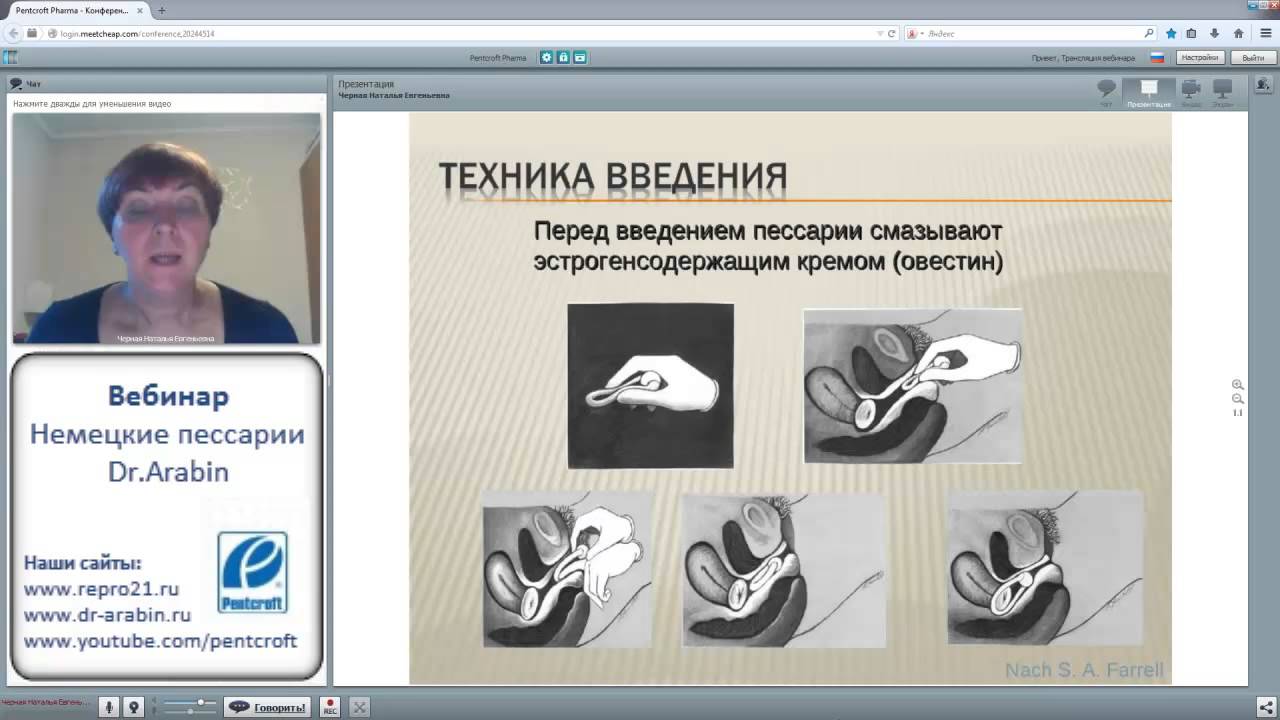The height and width of the screenshot is (720, 1280).
Task: Click the gear icon beside Pentcroft Pharma
Action: tap(546, 58)
